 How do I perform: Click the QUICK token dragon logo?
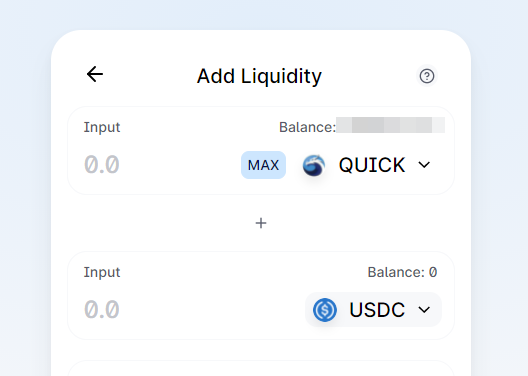[314, 165]
